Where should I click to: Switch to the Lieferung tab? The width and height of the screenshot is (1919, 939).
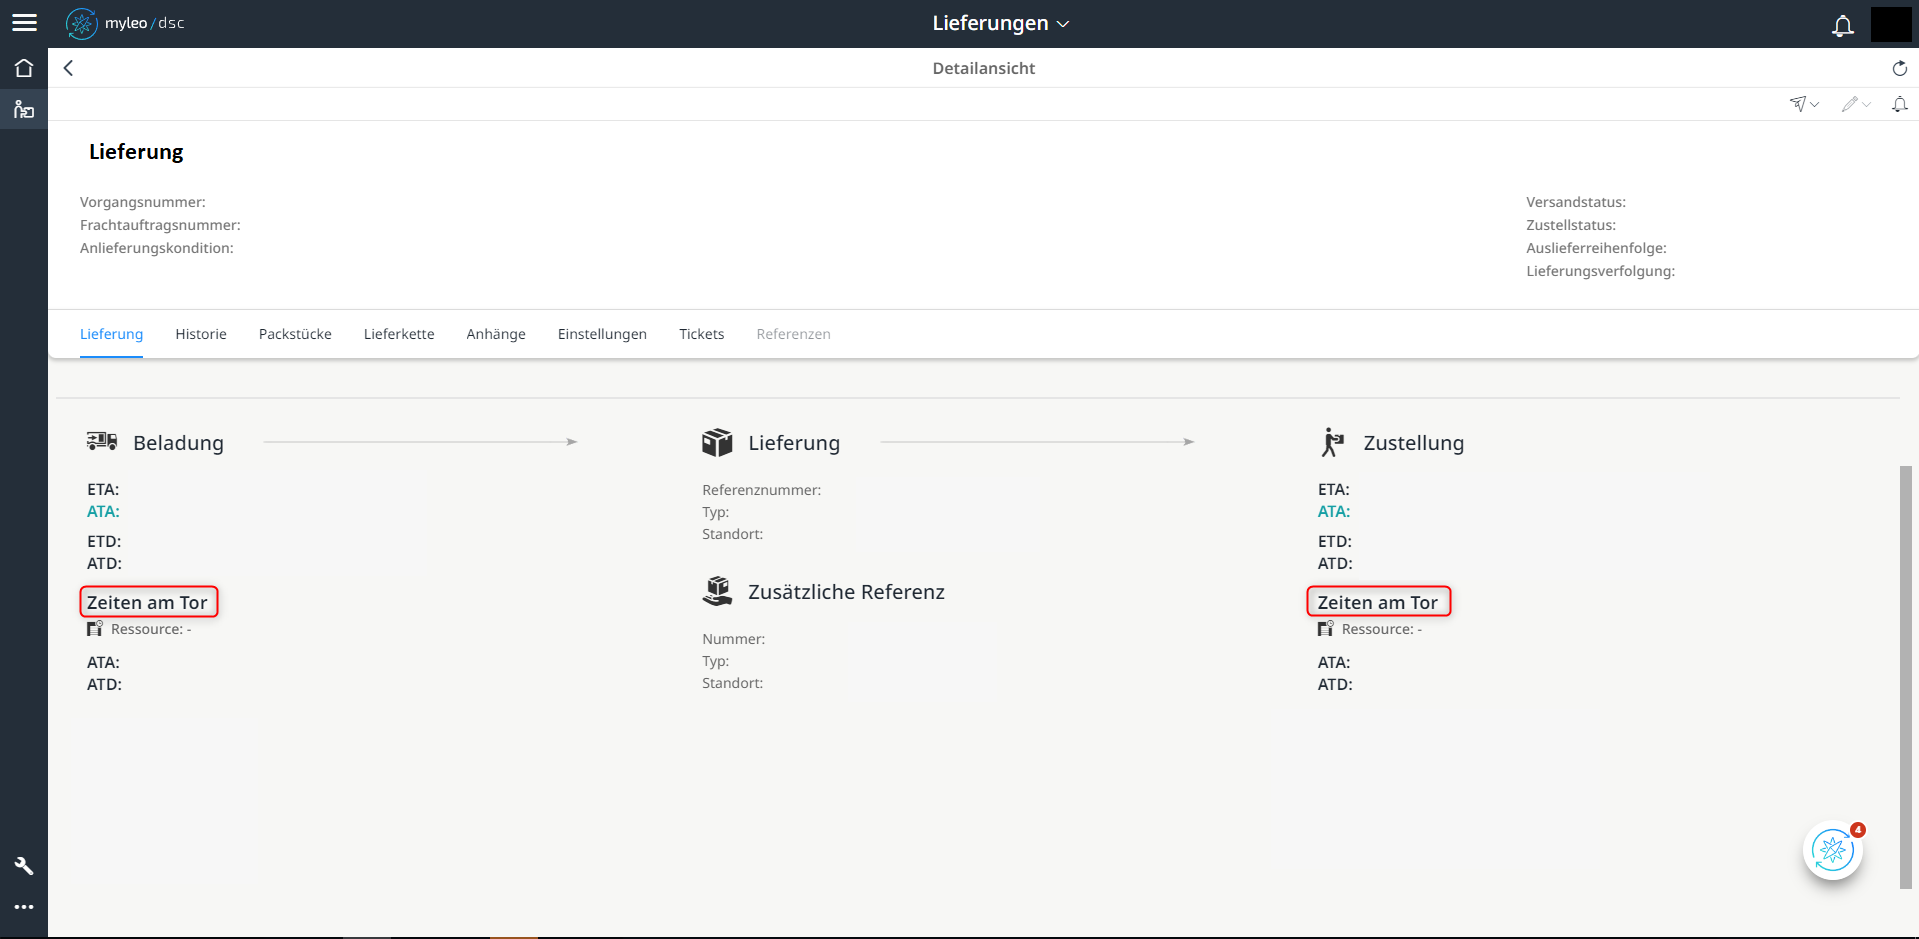pyautogui.click(x=111, y=334)
